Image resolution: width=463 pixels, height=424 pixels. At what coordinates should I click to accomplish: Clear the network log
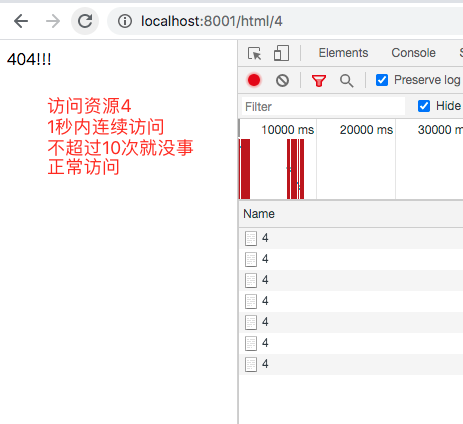pos(282,80)
